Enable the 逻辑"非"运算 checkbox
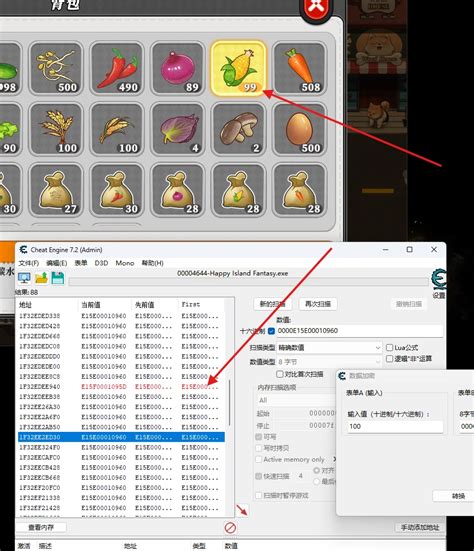 [389, 359]
